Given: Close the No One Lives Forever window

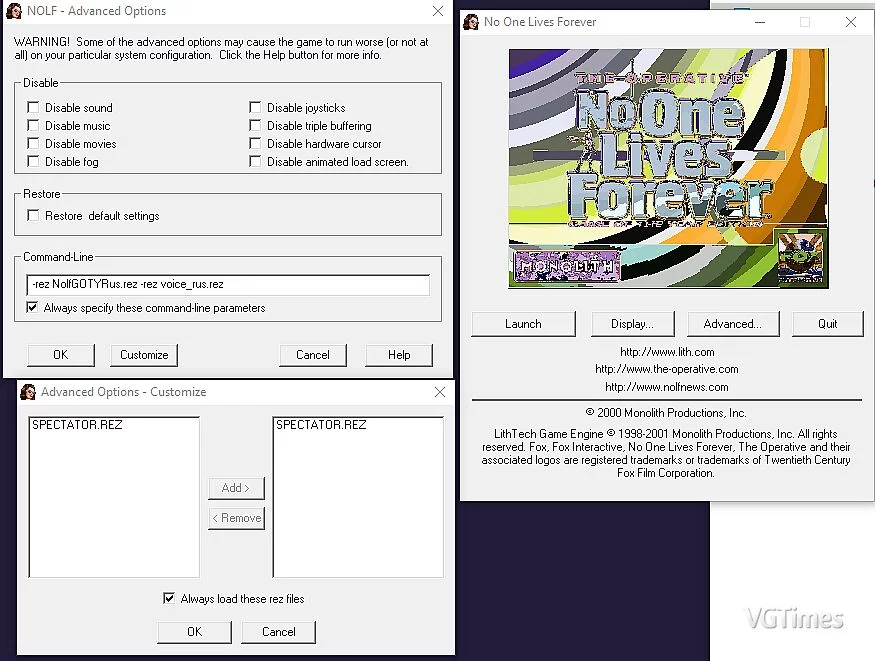Looking at the screenshot, I should pos(850,22).
